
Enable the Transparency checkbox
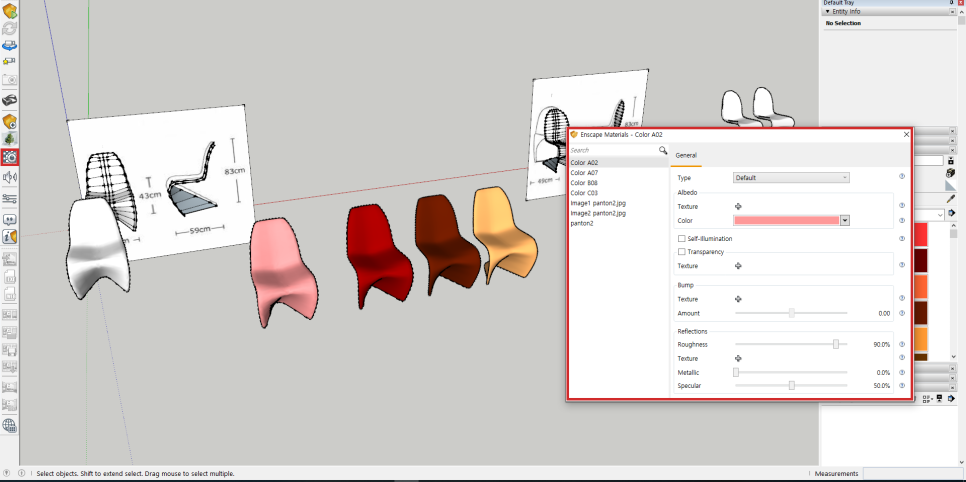click(681, 252)
